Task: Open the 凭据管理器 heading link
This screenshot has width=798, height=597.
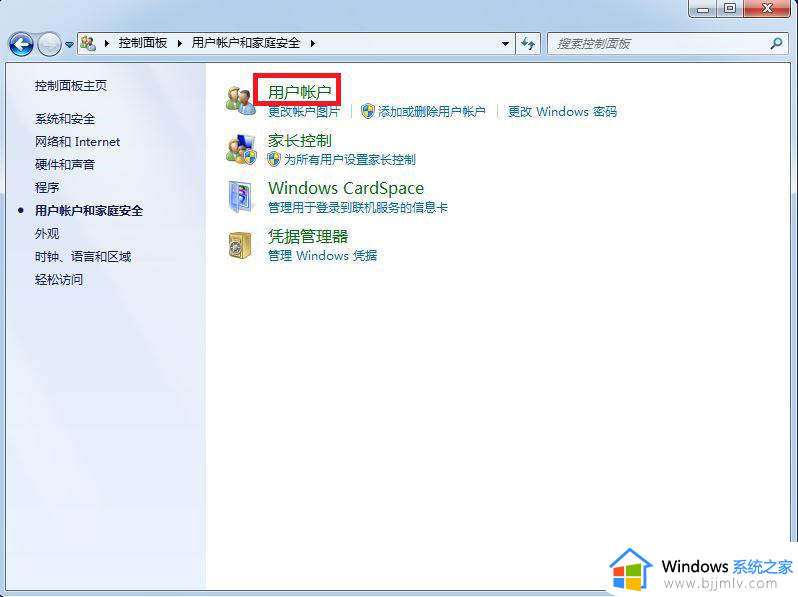Action: click(x=308, y=236)
